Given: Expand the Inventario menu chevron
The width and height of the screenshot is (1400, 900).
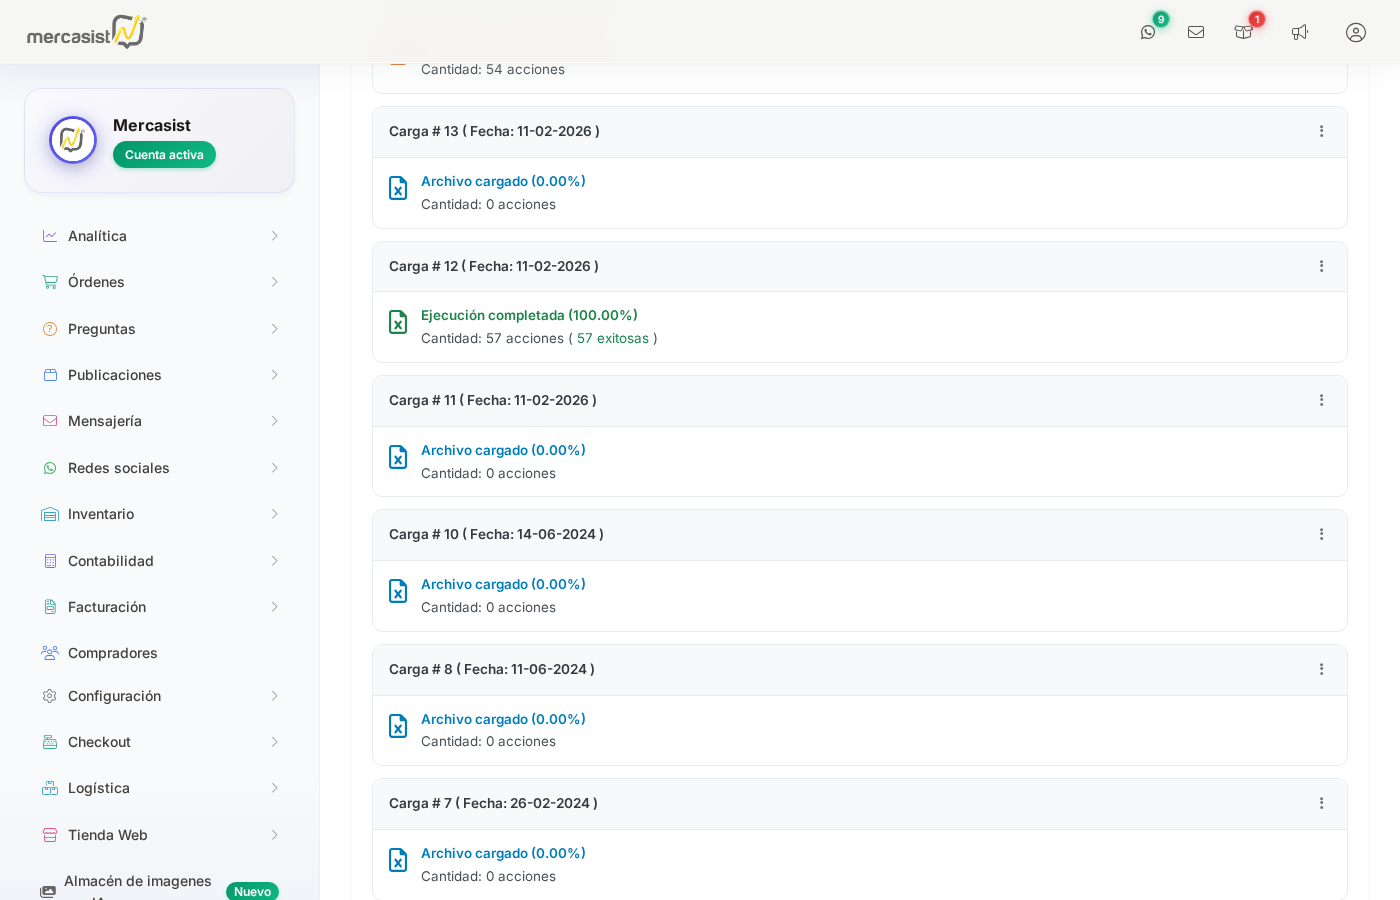Looking at the screenshot, I should coord(274,514).
